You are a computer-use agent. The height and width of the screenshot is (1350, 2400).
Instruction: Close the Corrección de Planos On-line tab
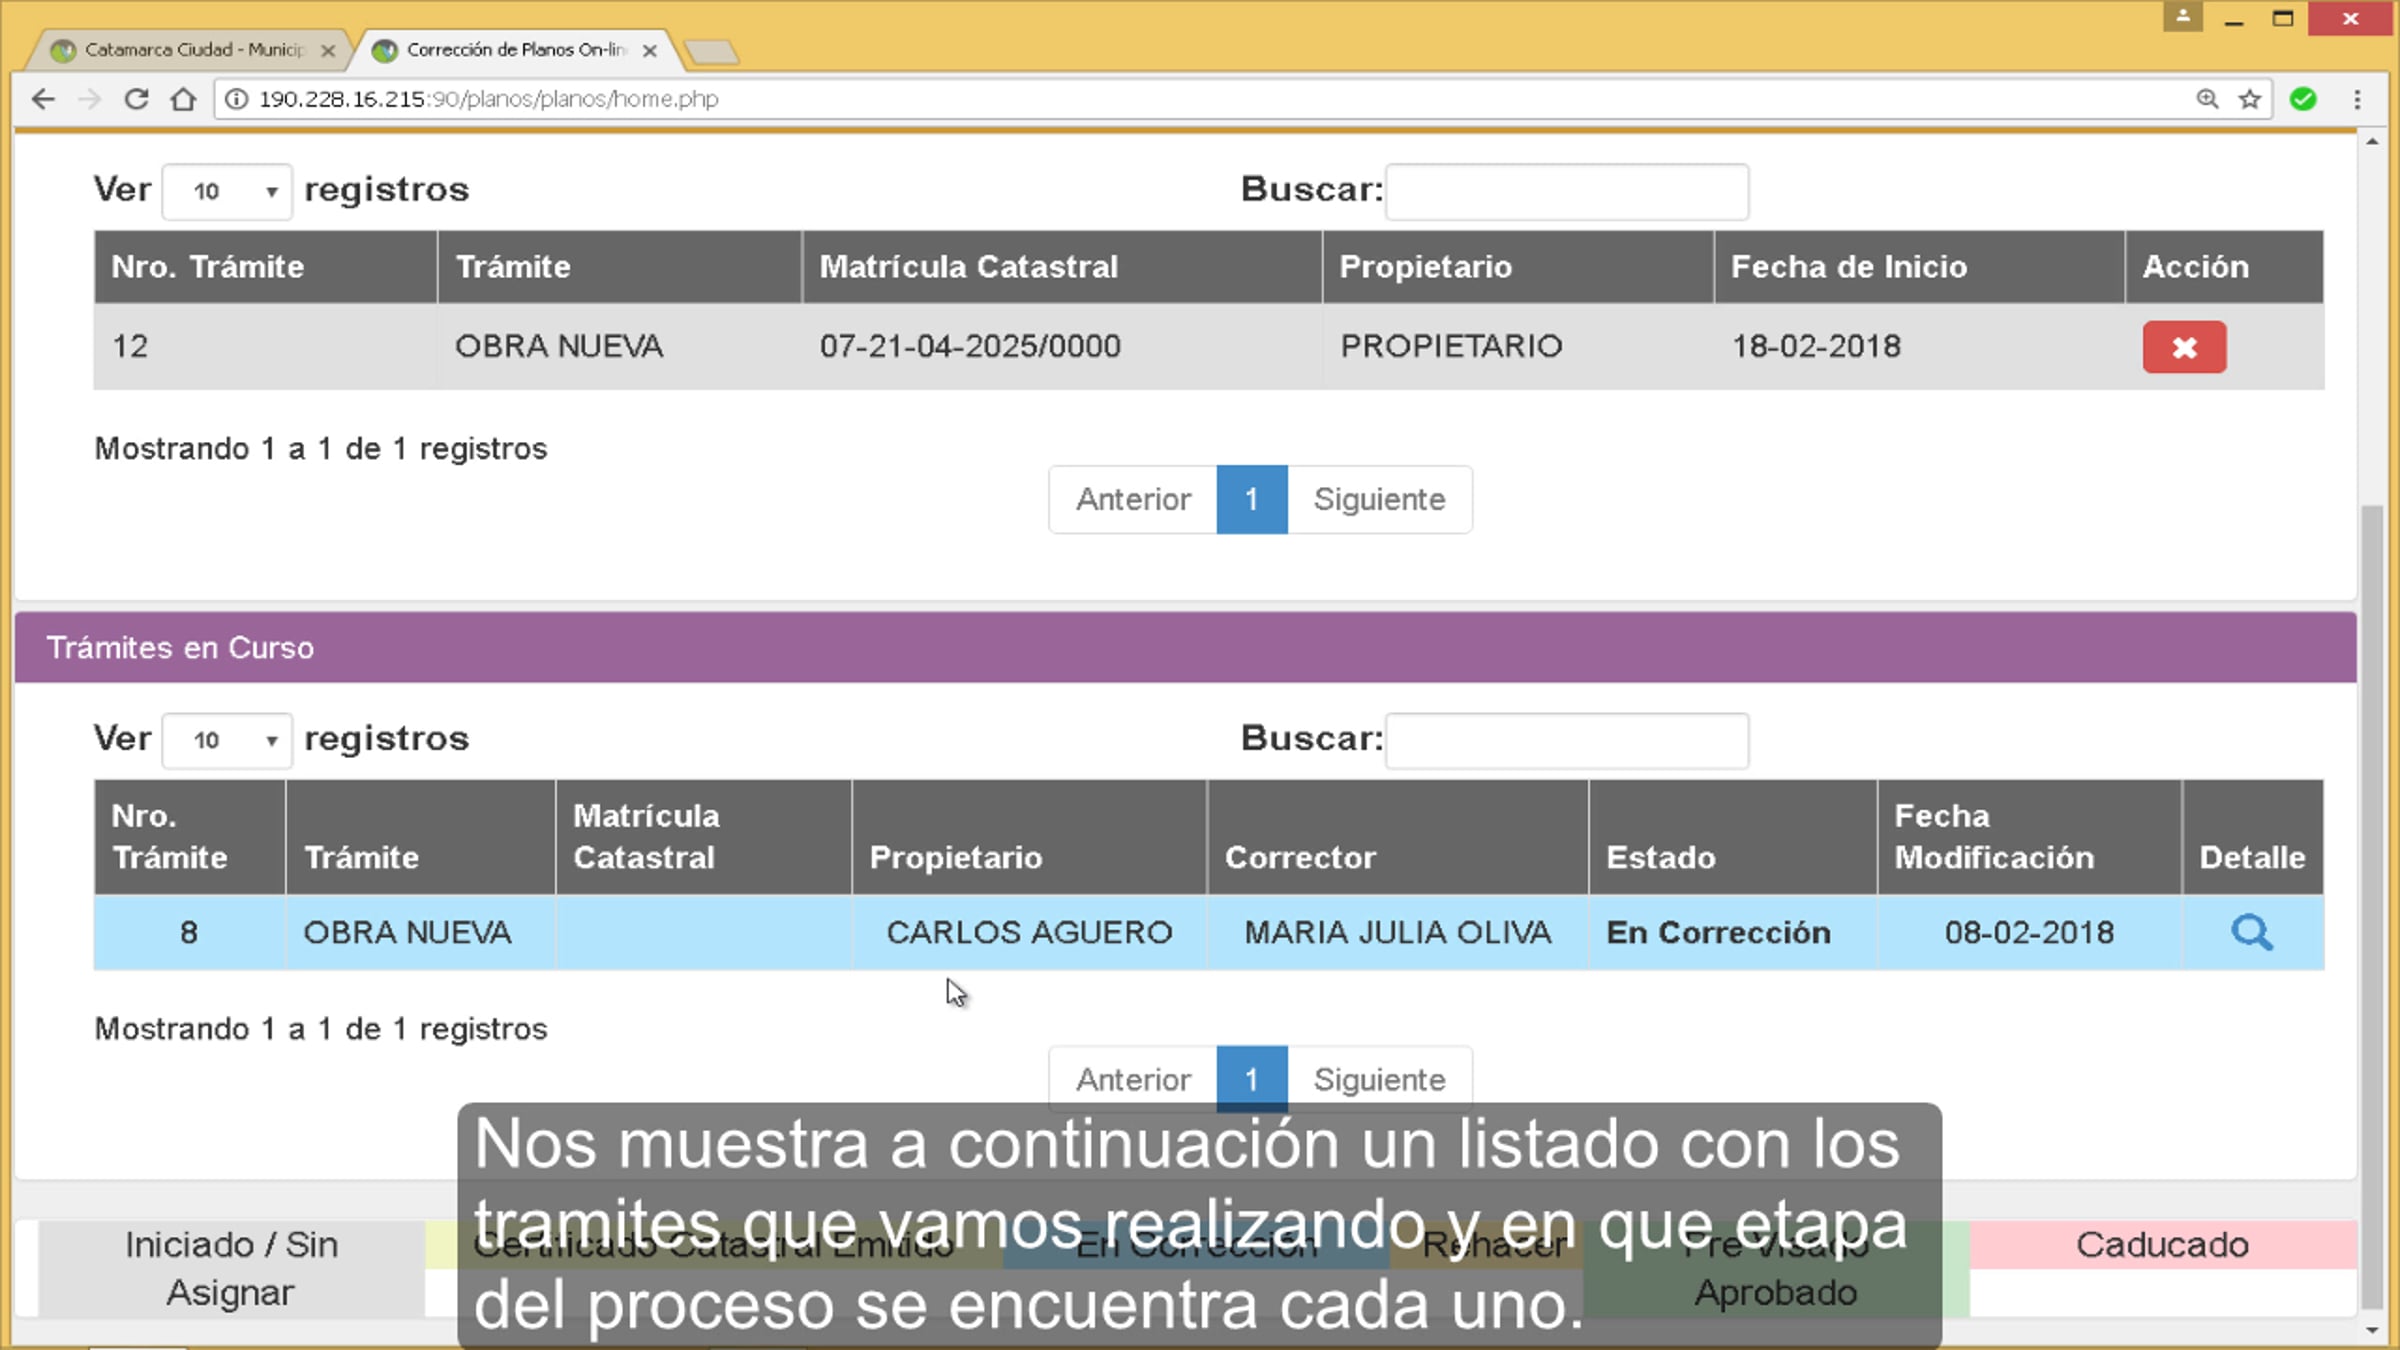tap(650, 50)
